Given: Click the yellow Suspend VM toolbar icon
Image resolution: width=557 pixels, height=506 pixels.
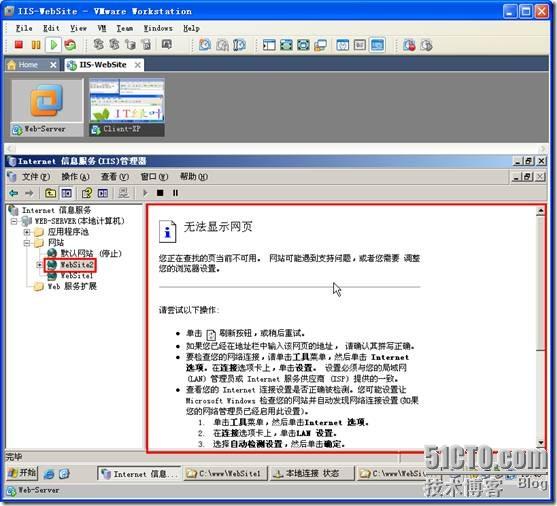Looking at the screenshot, I should tap(36, 45).
